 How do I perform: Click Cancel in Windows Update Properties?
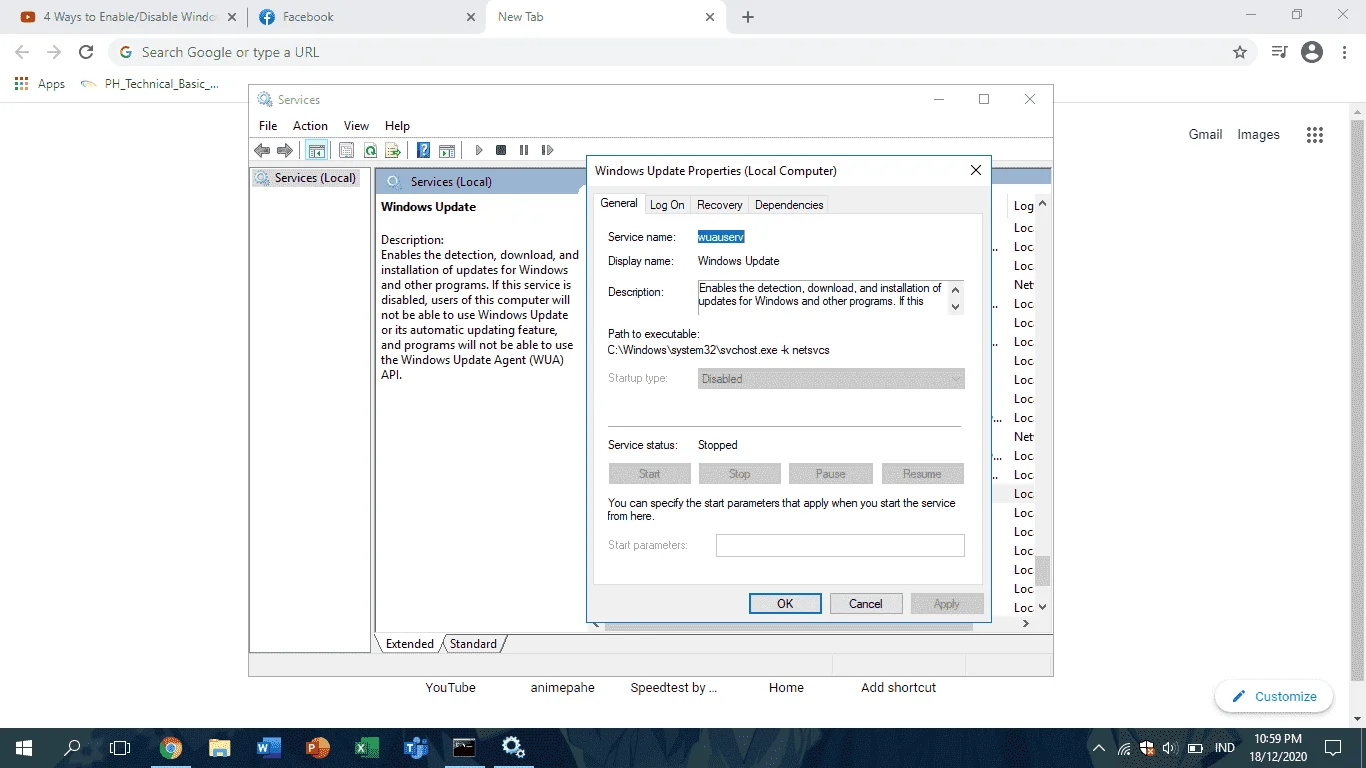pyautogui.click(x=866, y=603)
